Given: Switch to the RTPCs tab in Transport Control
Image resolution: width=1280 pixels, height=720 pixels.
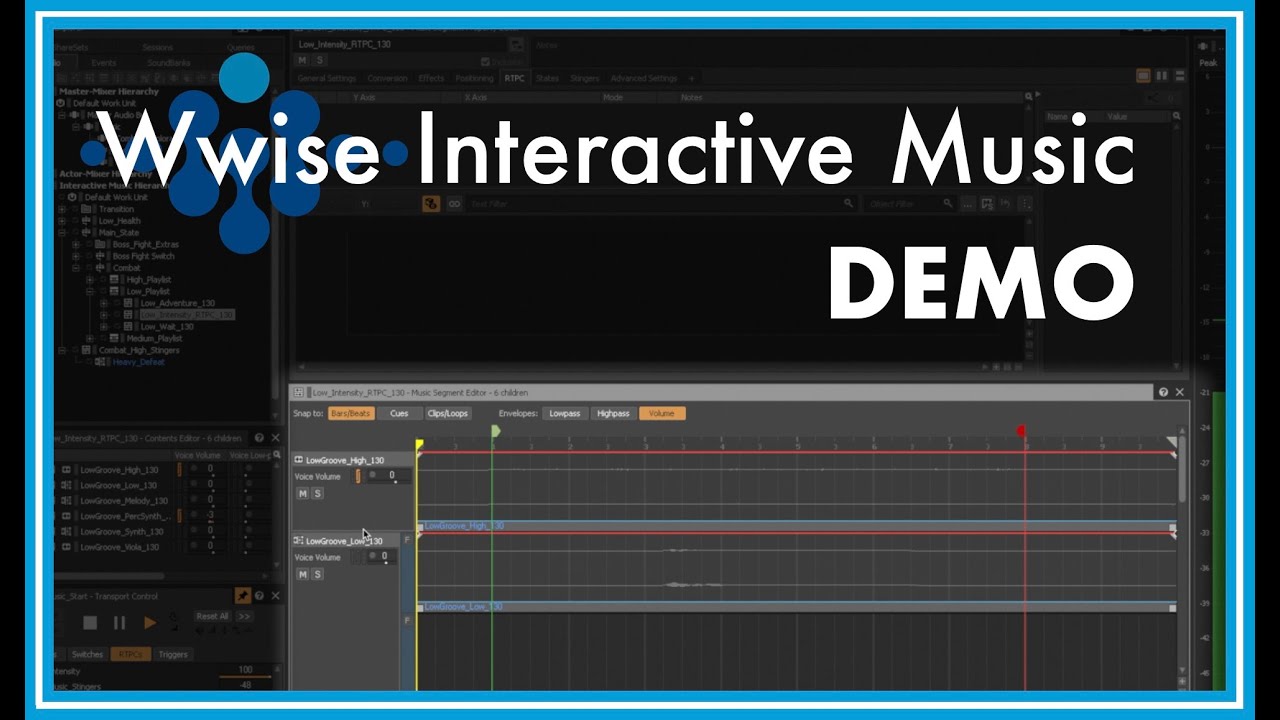Looking at the screenshot, I should (130, 654).
